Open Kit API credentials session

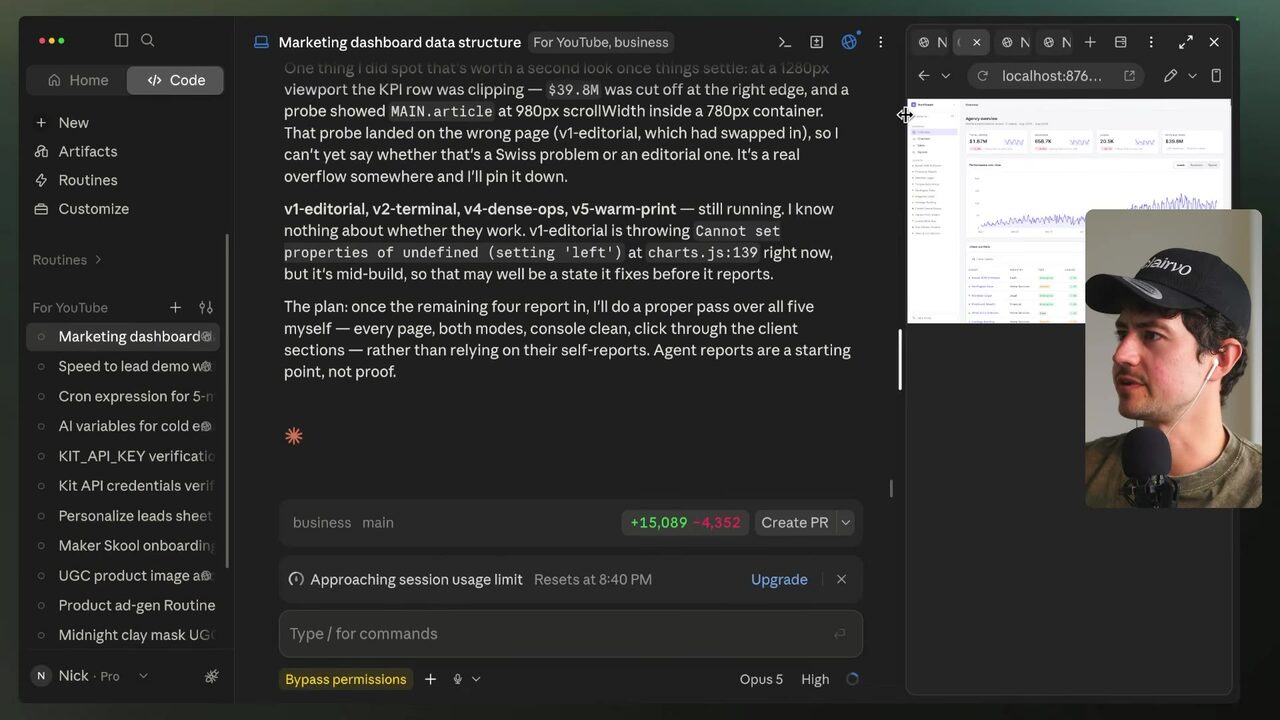coord(122,486)
